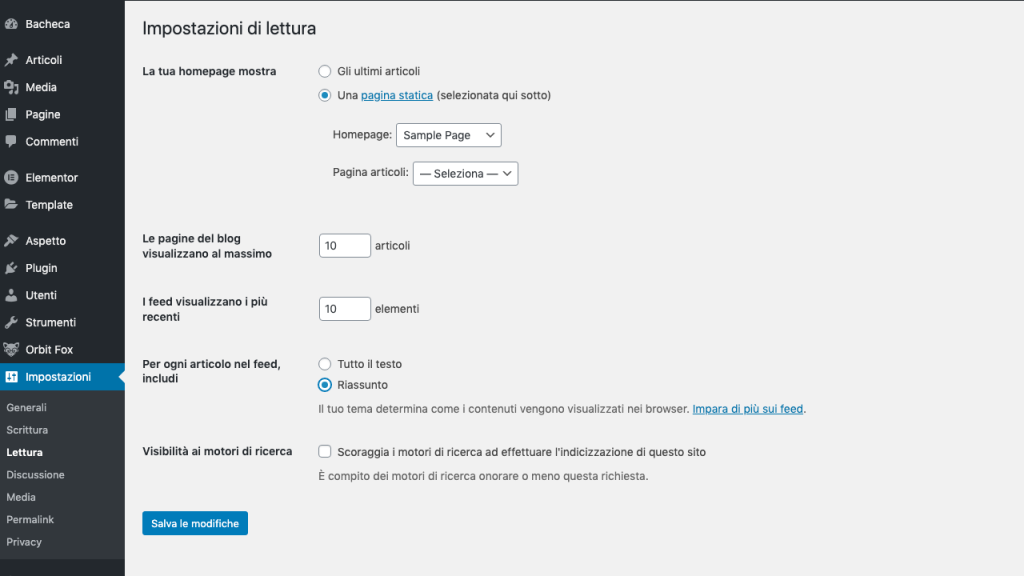Click the Media library icon in main menu

pos(11,87)
